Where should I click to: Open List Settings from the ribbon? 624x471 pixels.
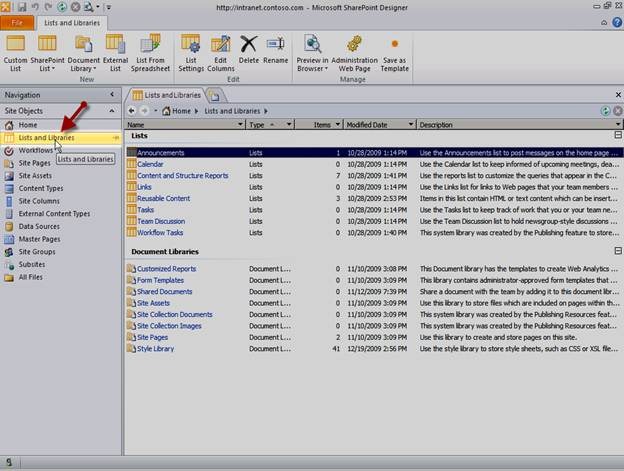coord(191,53)
